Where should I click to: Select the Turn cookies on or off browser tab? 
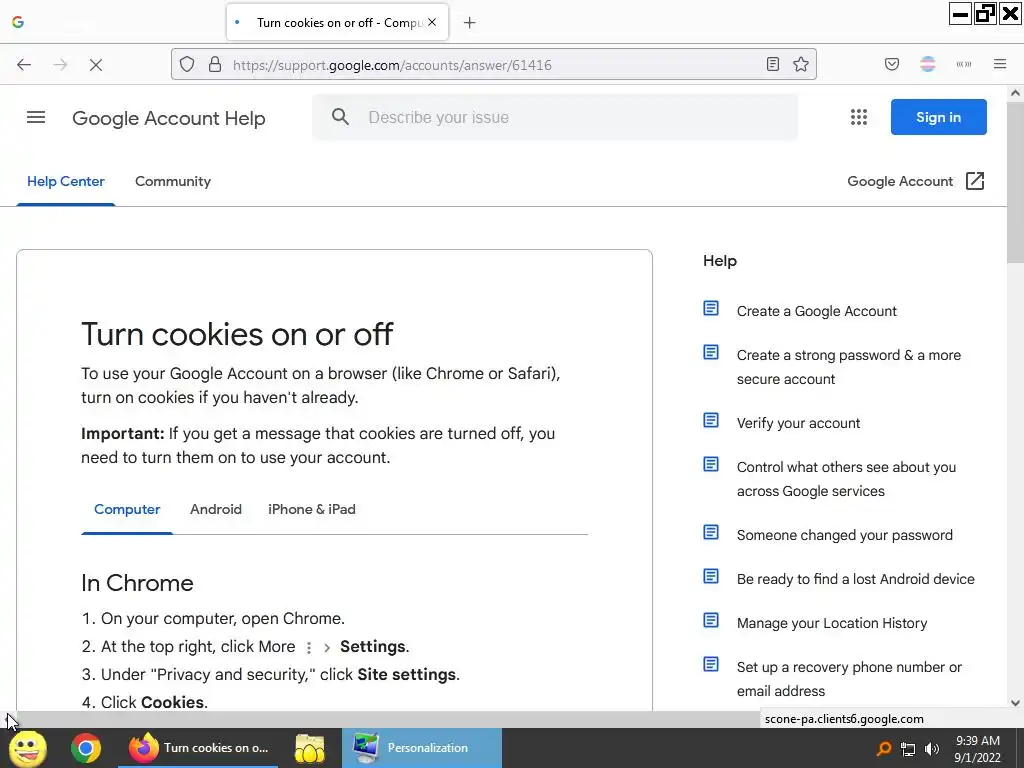click(337, 22)
